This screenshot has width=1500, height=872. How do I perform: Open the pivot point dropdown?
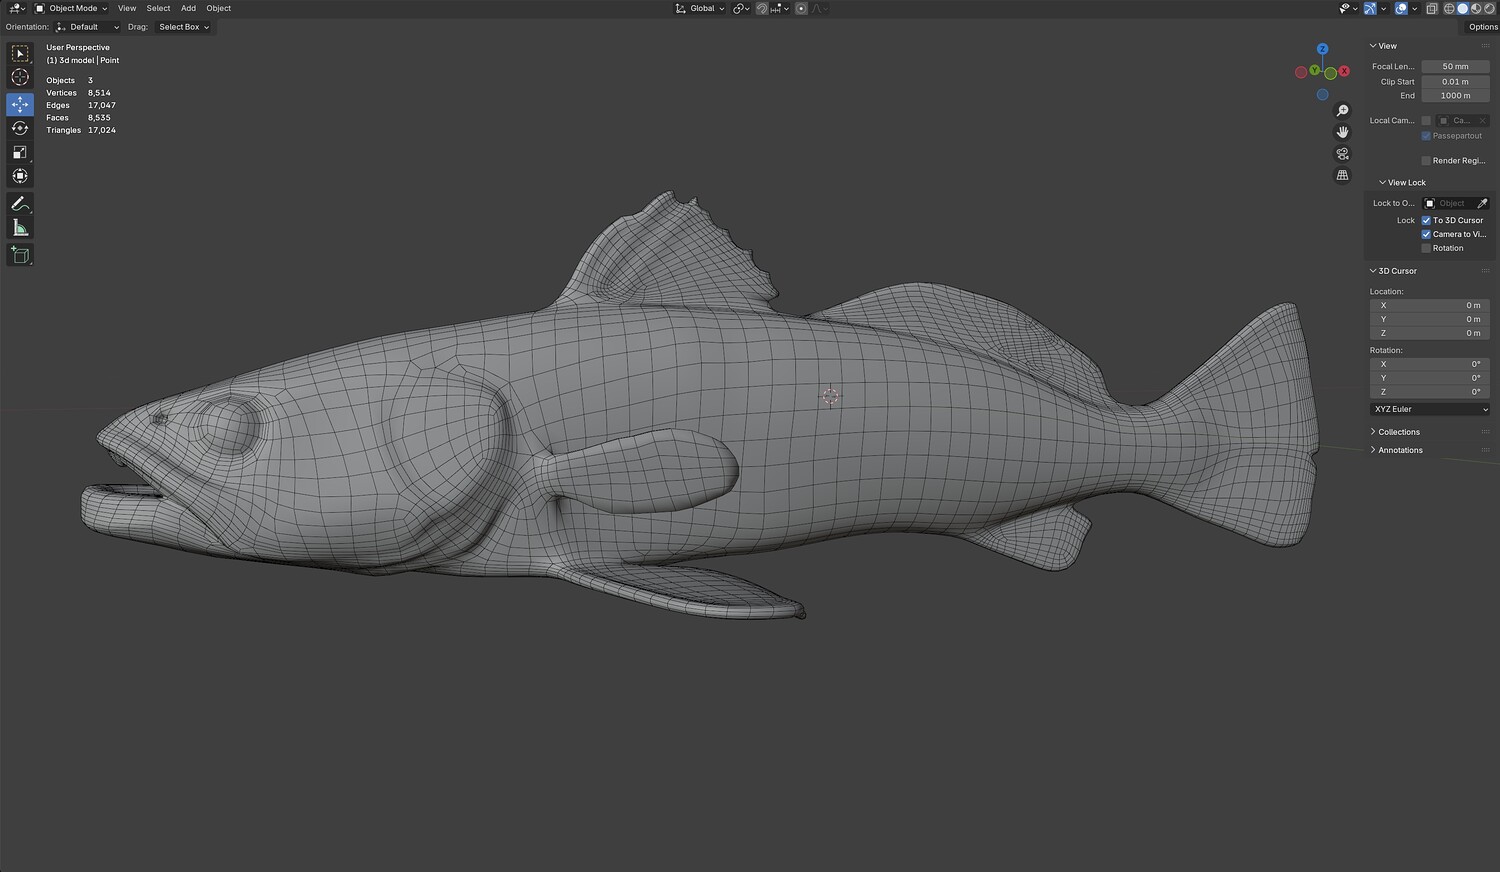(741, 8)
